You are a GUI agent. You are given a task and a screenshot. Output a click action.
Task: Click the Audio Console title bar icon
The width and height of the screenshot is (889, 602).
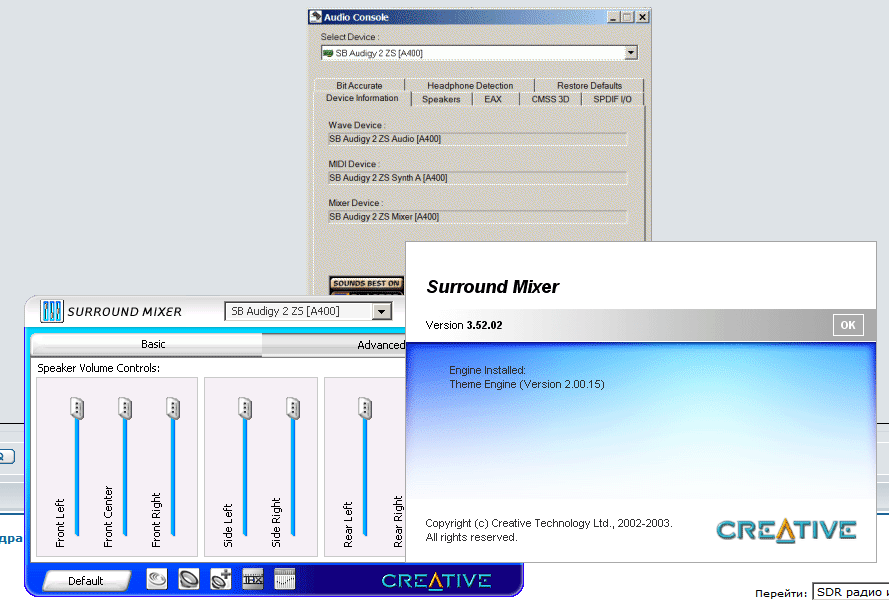tap(316, 17)
